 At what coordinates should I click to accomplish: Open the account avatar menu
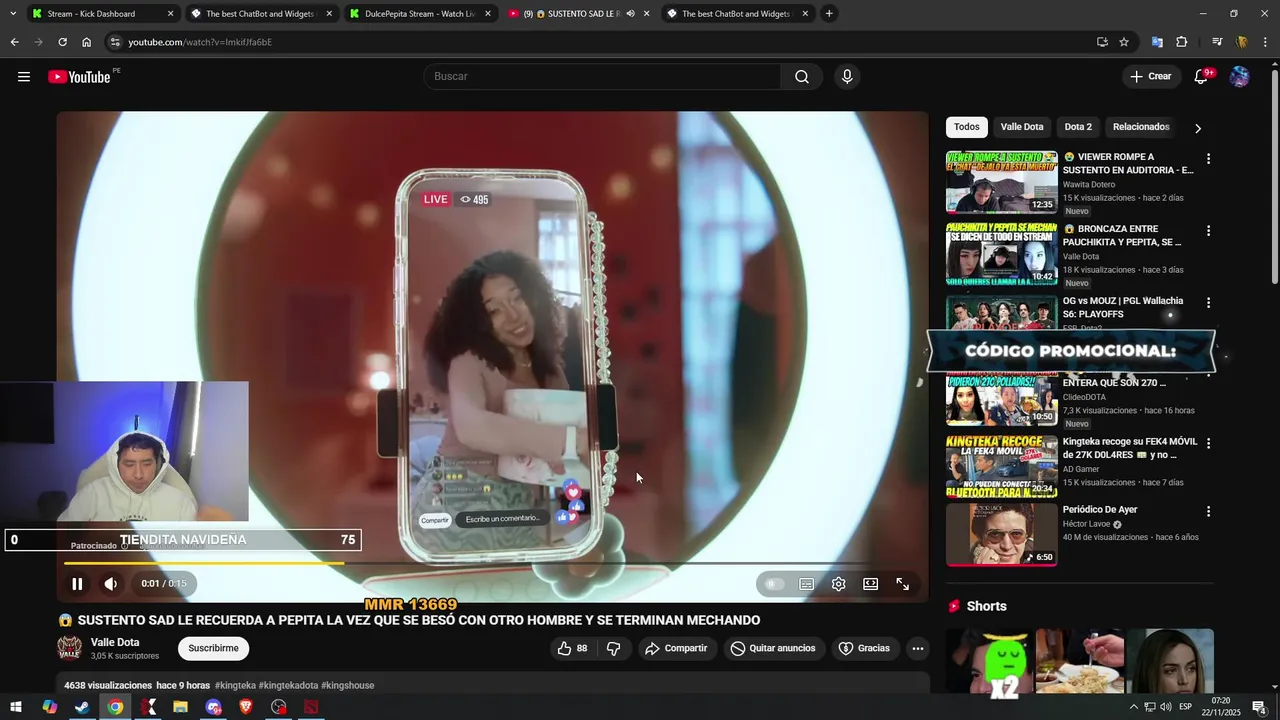point(1239,77)
